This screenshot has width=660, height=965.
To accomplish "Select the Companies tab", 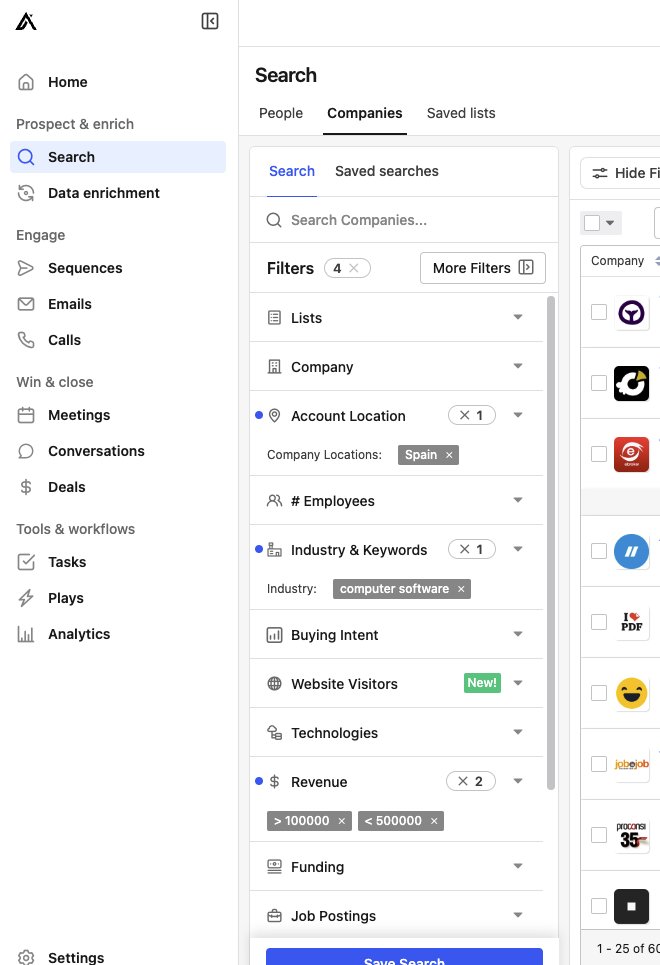I will click(364, 113).
